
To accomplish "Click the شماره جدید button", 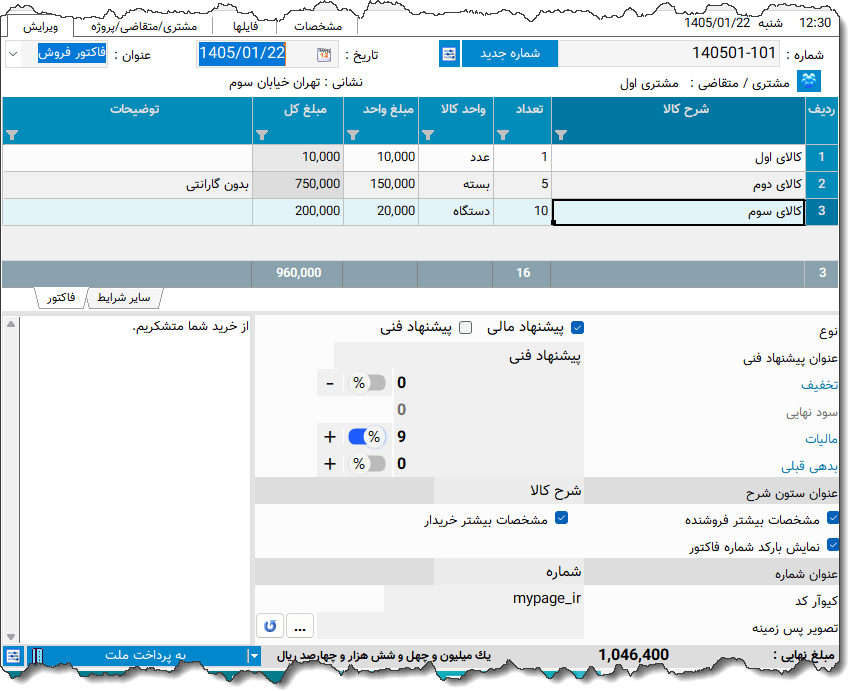I will [510, 53].
